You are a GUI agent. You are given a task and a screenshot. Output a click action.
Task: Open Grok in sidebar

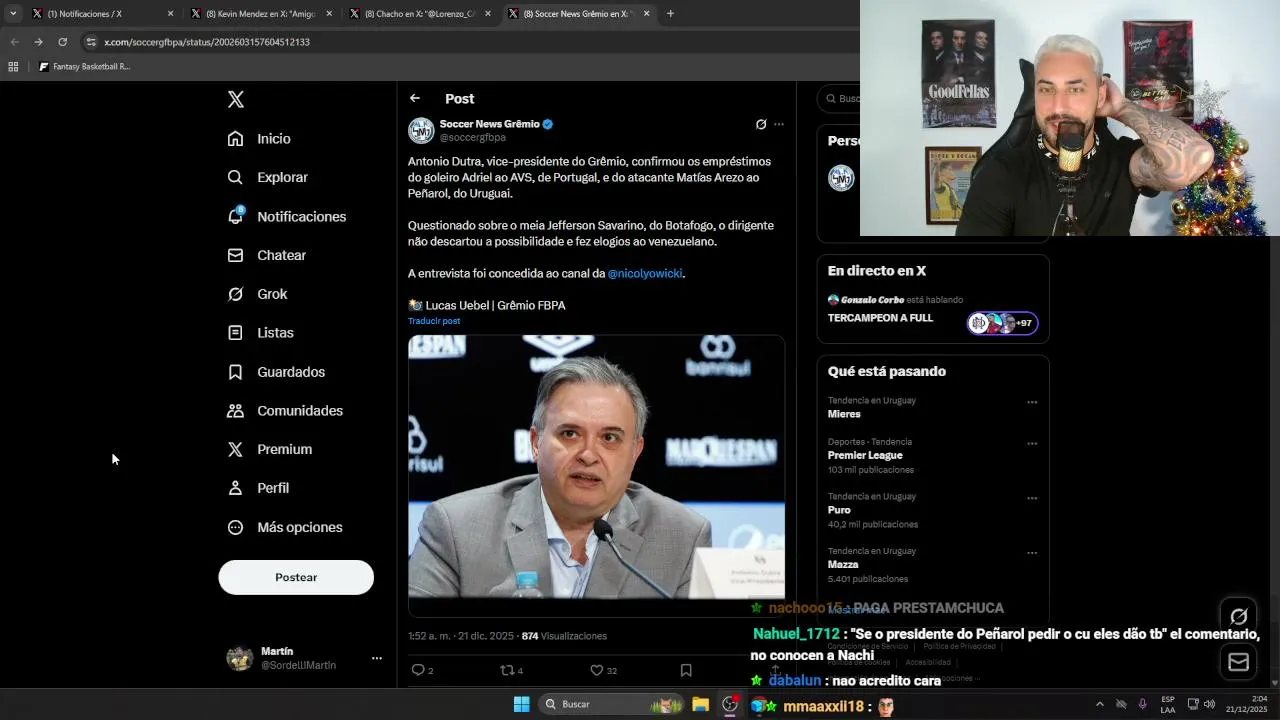pyautogui.click(x=257, y=294)
